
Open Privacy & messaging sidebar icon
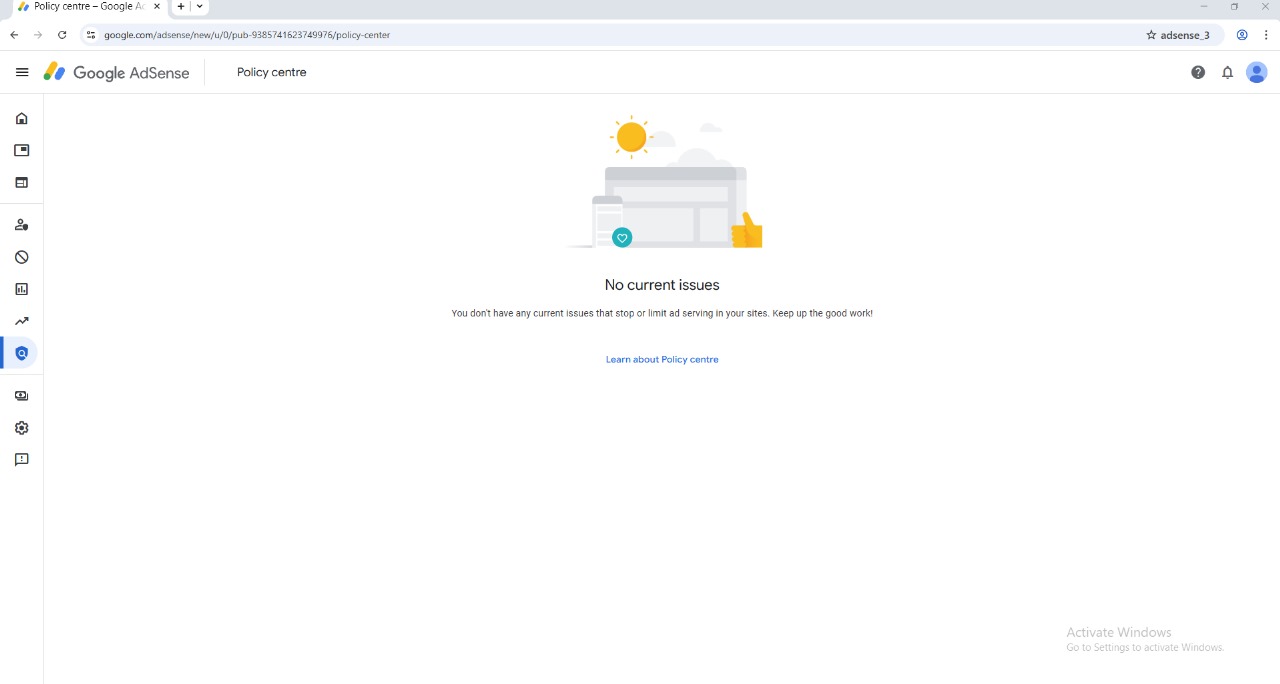click(x=22, y=225)
